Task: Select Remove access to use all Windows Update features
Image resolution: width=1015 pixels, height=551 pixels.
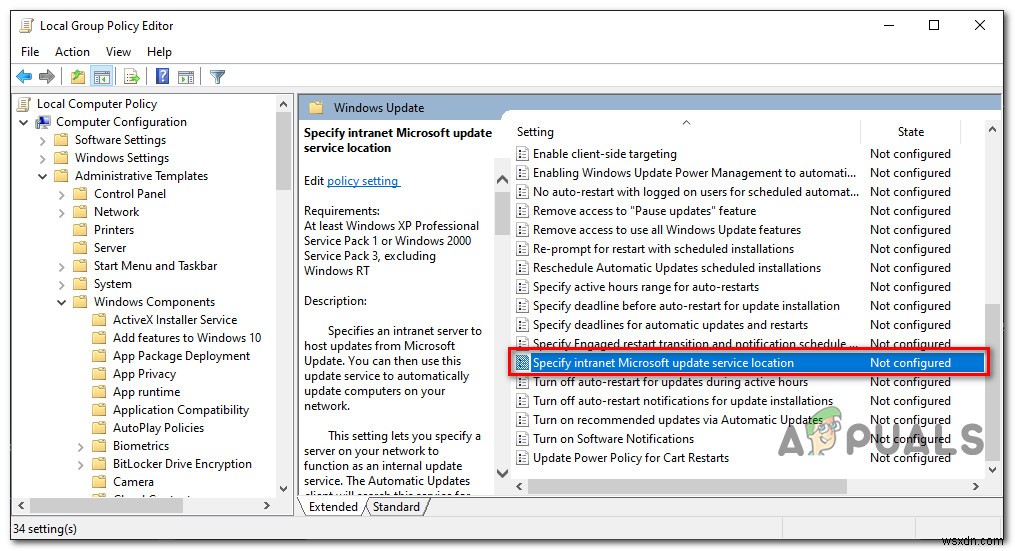Action: click(x=667, y=230)
